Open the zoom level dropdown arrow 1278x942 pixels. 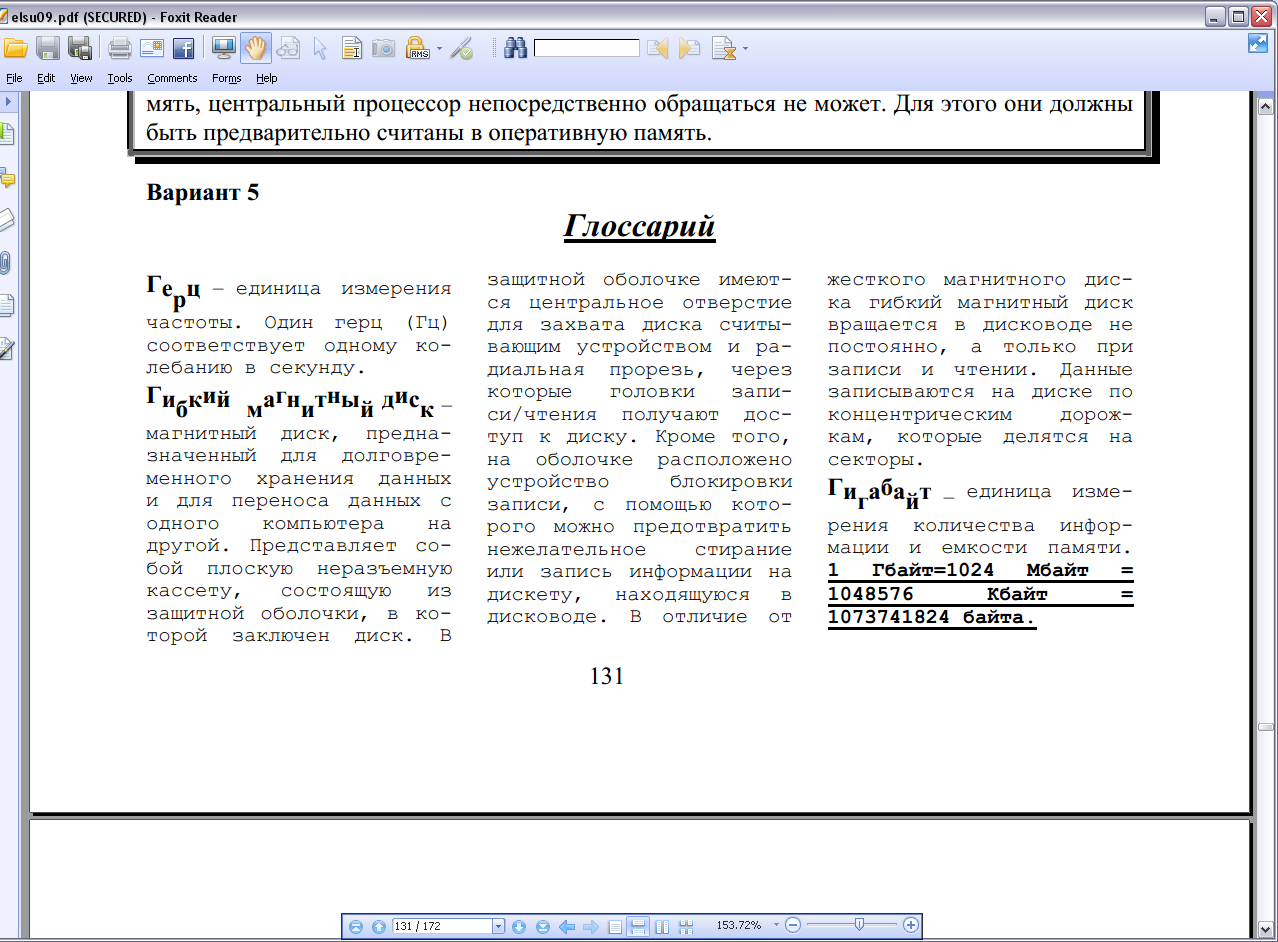tap(776, 927)
